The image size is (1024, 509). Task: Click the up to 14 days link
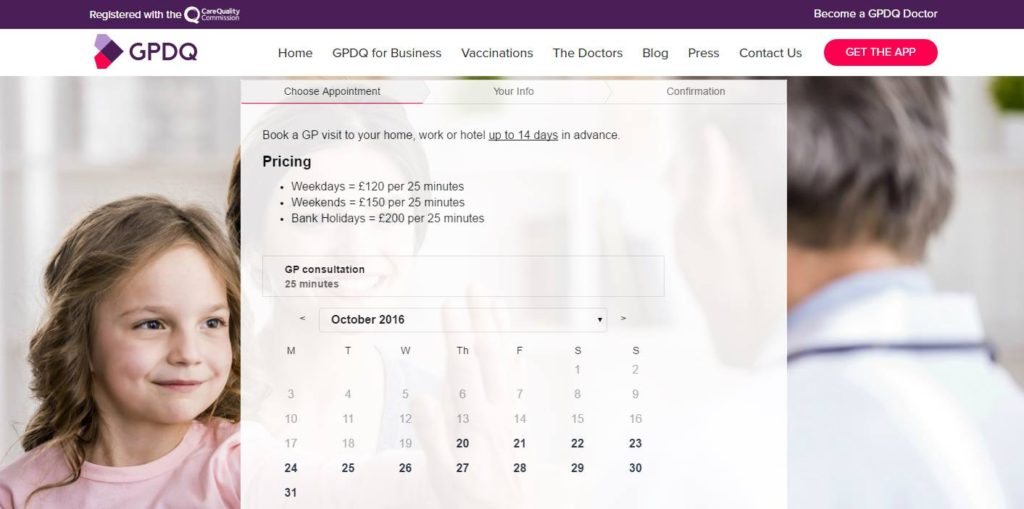pos(523,135)
